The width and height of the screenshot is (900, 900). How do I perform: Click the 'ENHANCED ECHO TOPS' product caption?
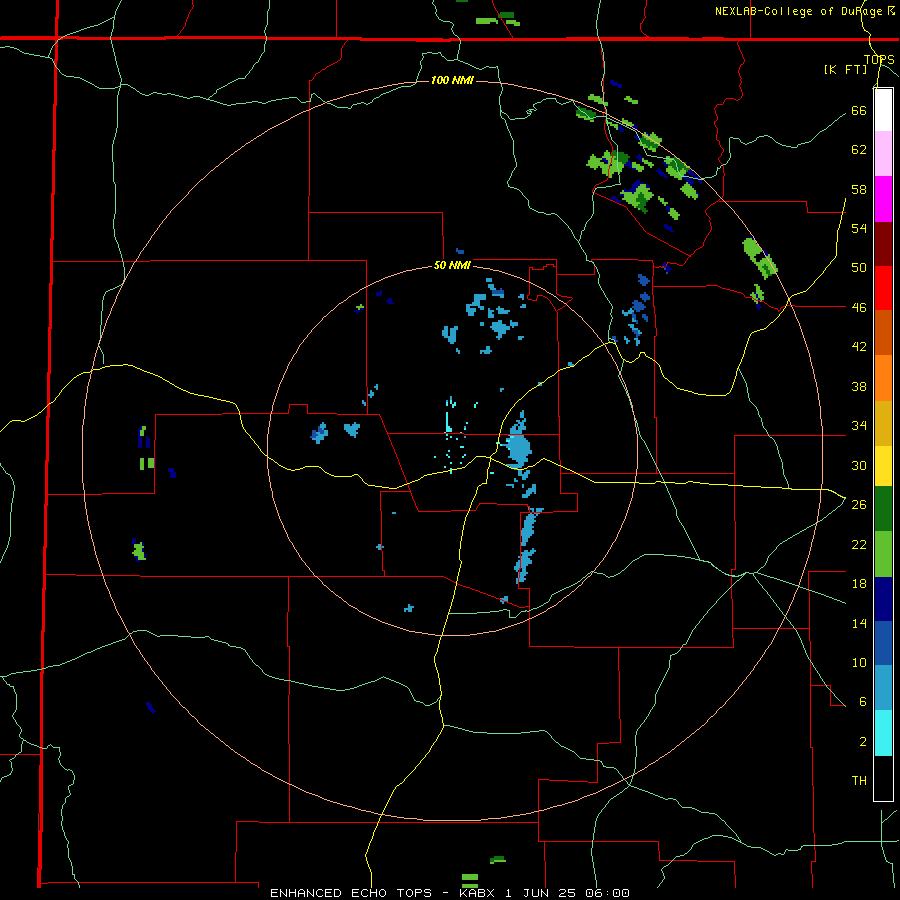pos(351,893)
